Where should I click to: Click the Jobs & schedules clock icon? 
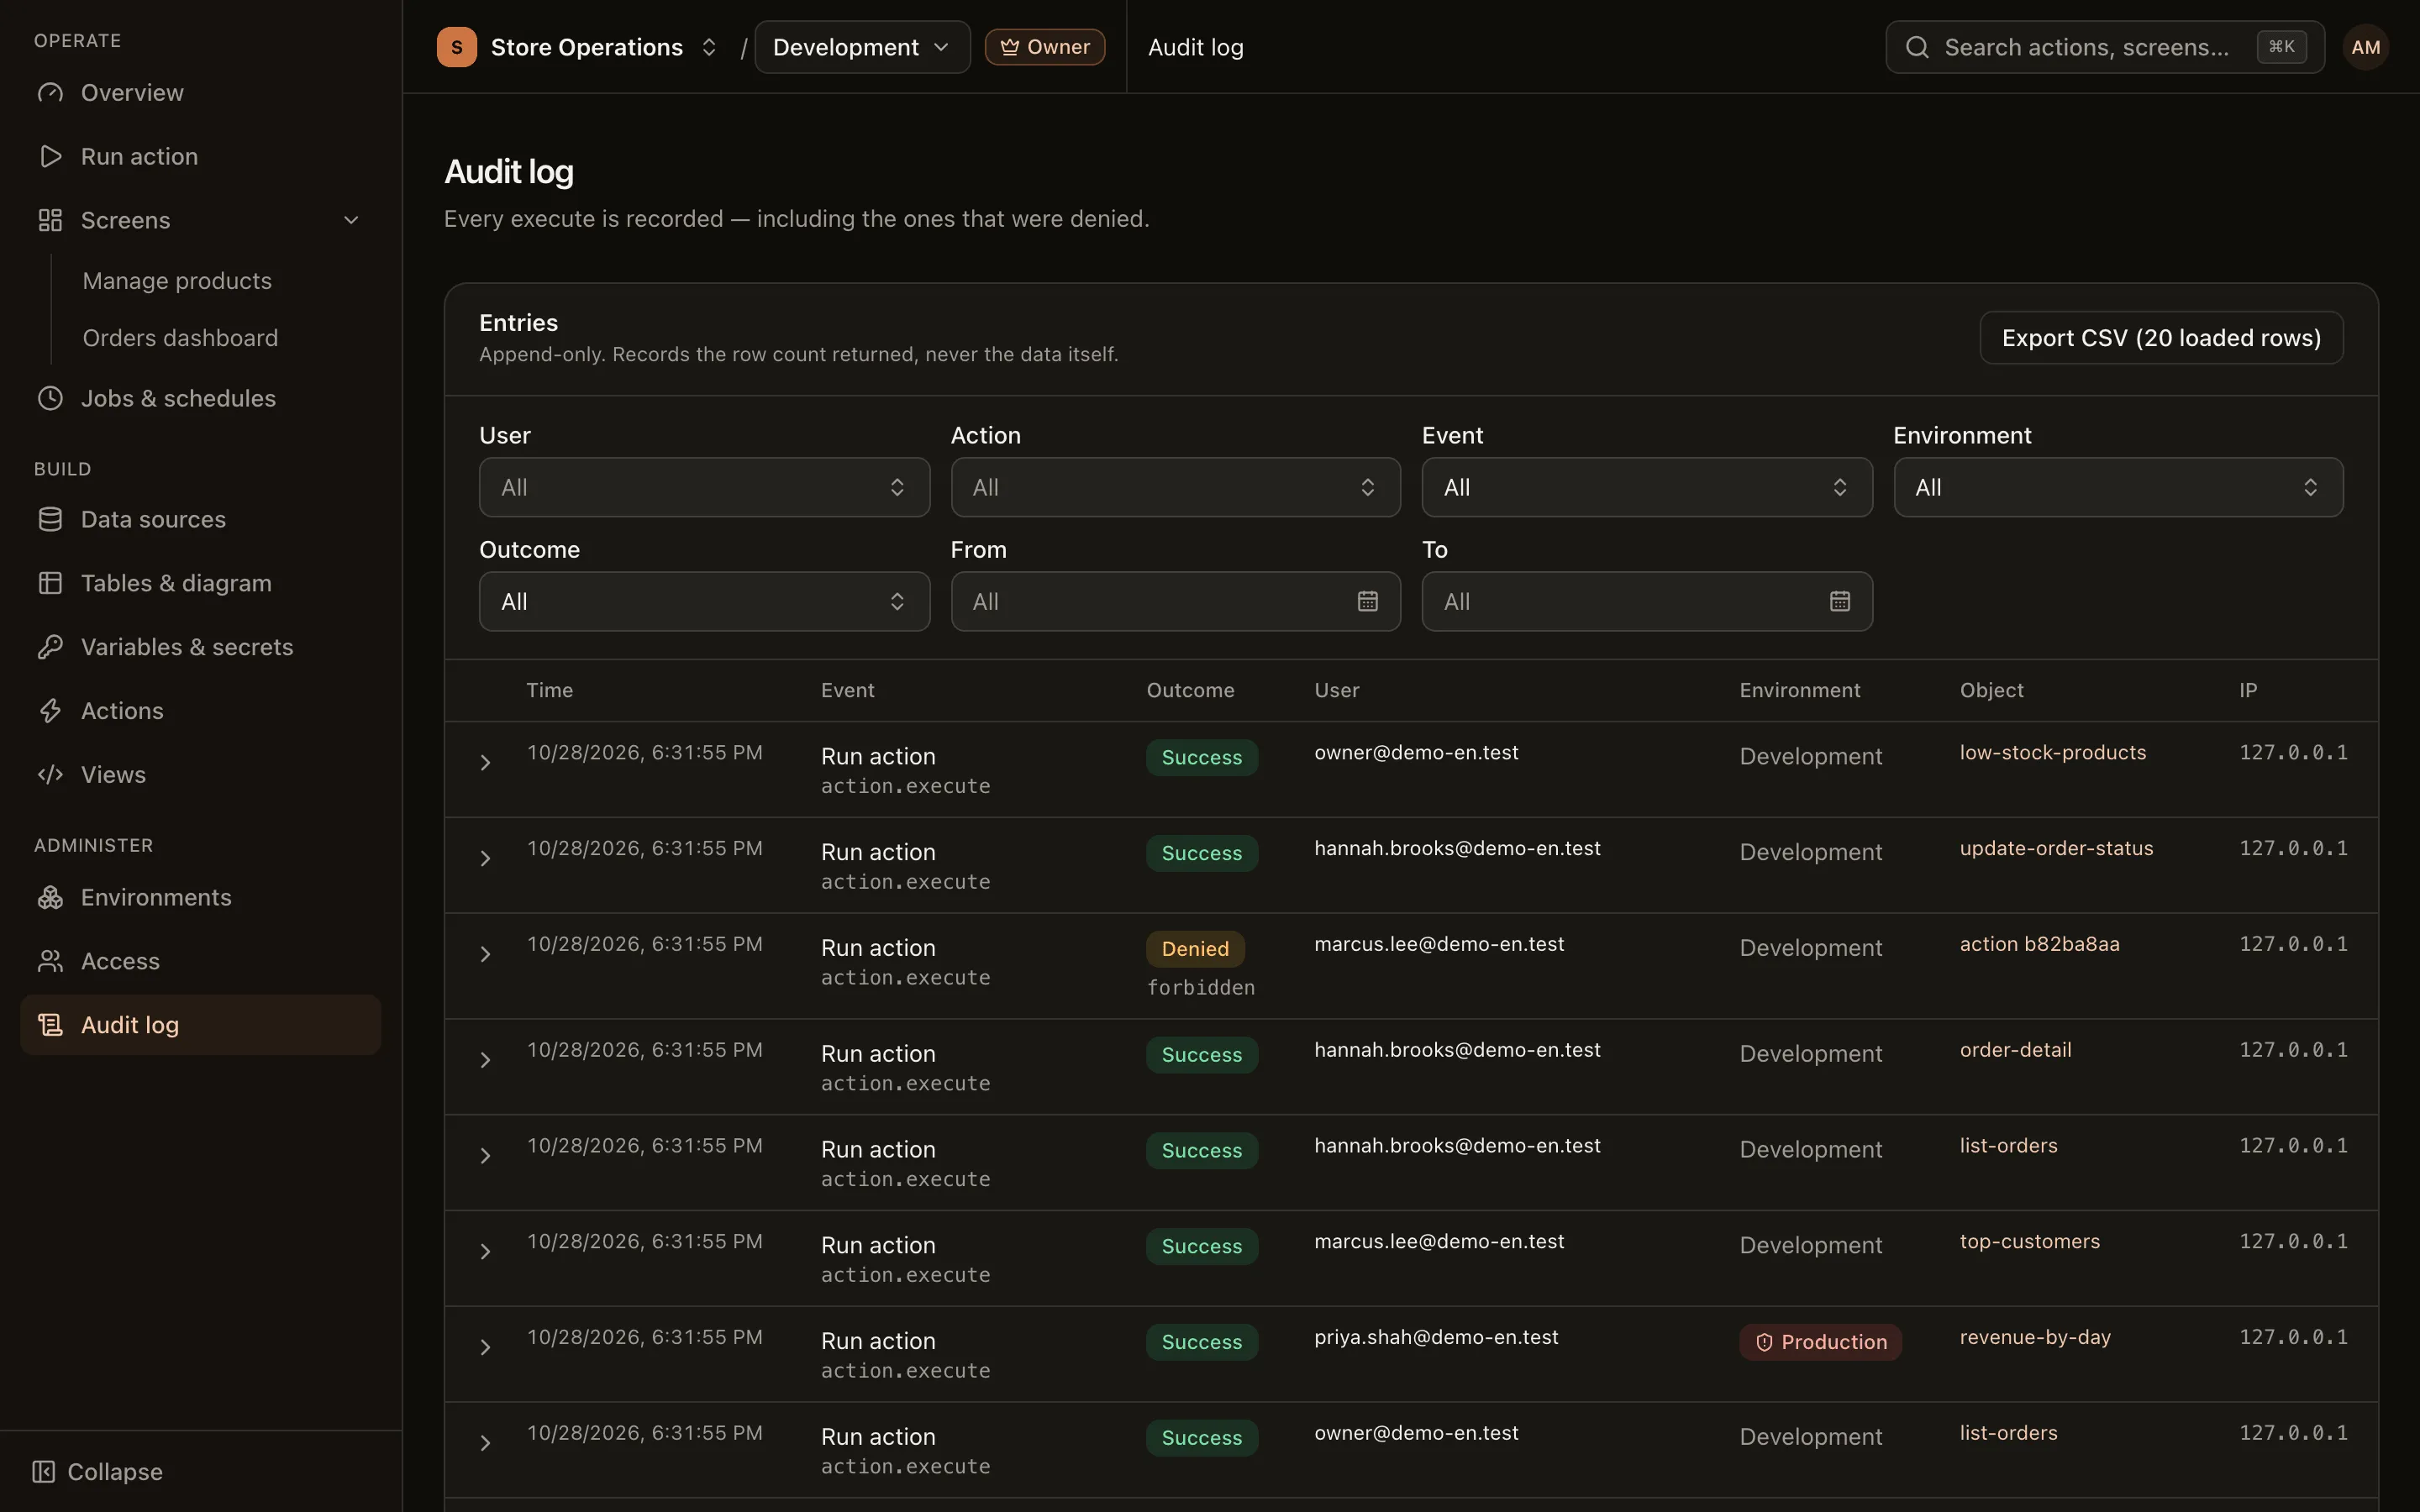coord(50,398)
